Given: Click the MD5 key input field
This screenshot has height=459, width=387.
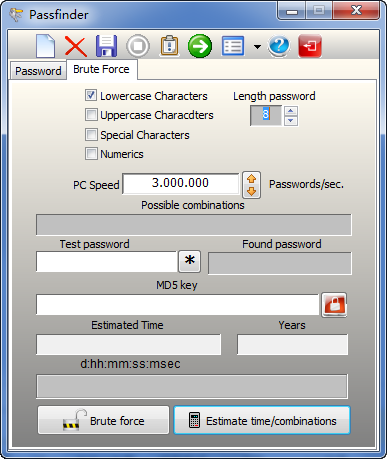Looking at the screenshot, I should point(177,304).
